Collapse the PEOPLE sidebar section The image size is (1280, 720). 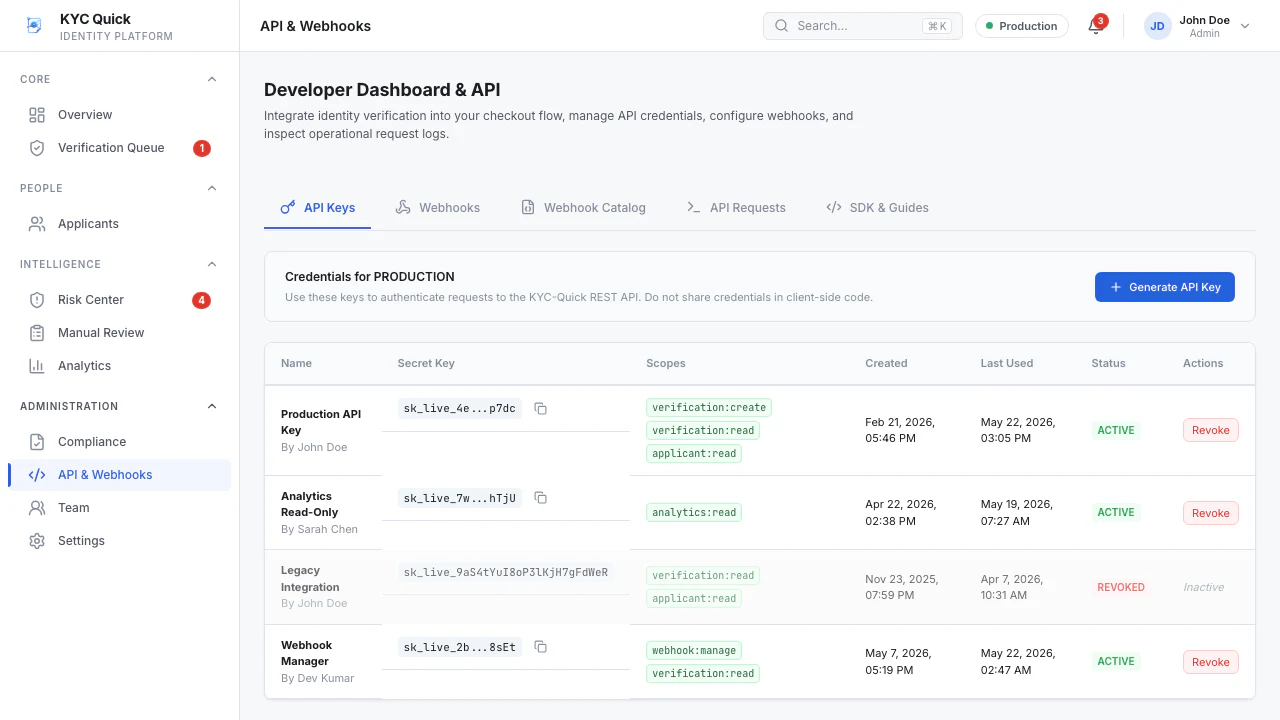(x=211, y=188)
